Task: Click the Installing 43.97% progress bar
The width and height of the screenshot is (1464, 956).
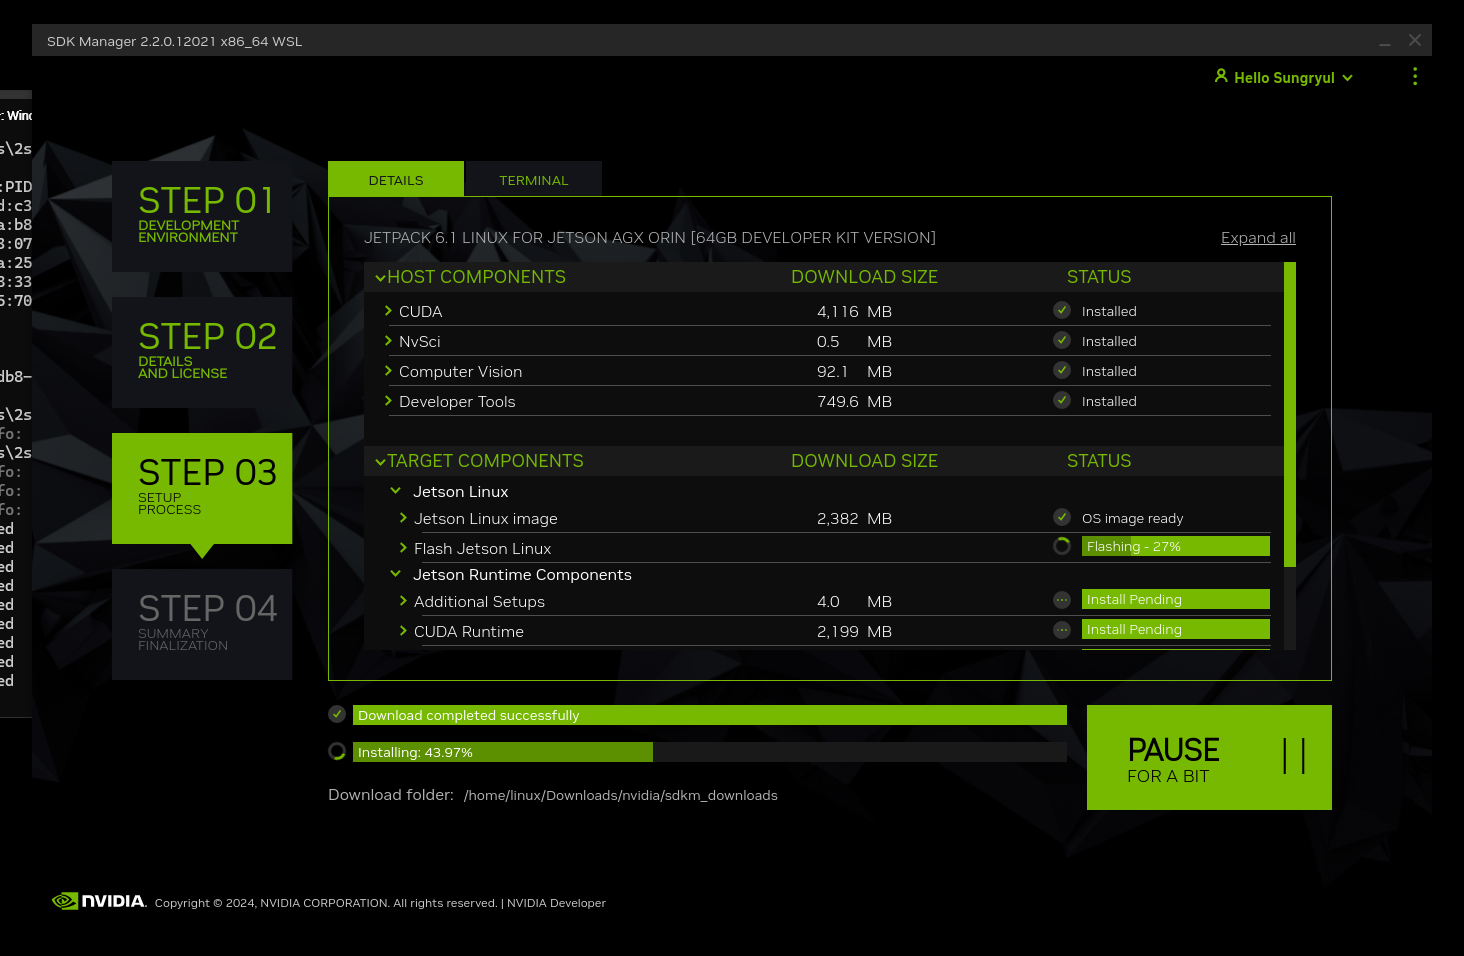Action: [x=710, y=752]
